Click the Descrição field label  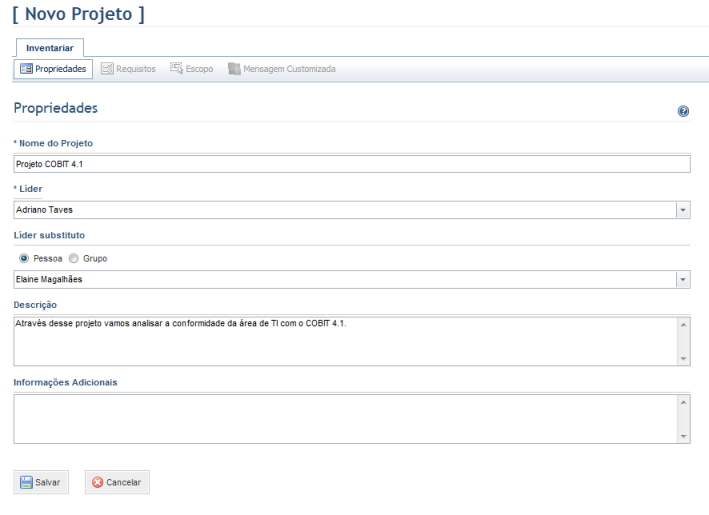(35, 305)
